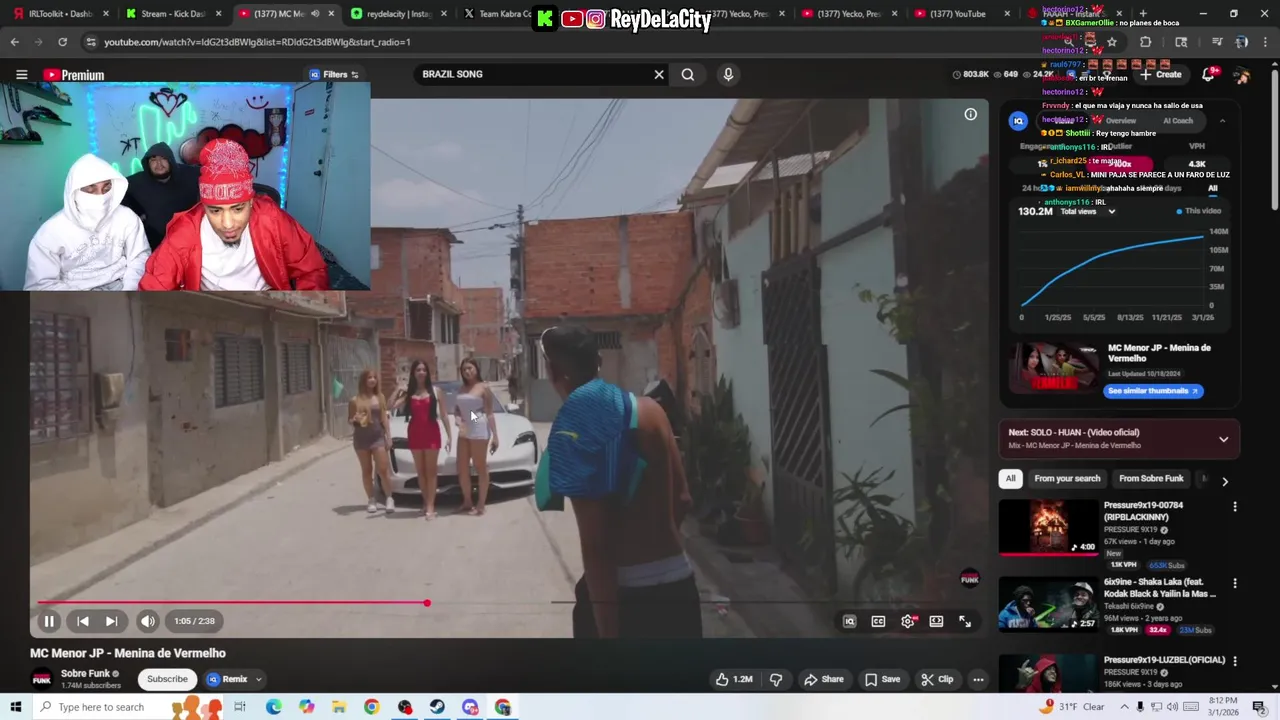Open the browser three-dot menu
This screenshot has width=1280, height=720.
click(1267, 42)
